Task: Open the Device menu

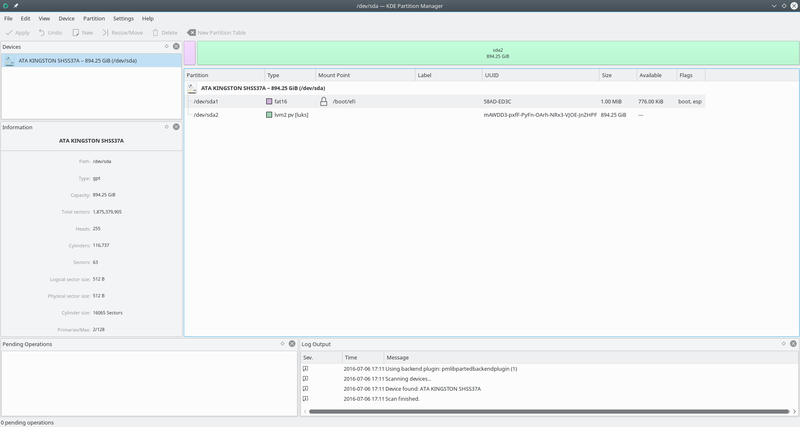Action: click(66, 18)
